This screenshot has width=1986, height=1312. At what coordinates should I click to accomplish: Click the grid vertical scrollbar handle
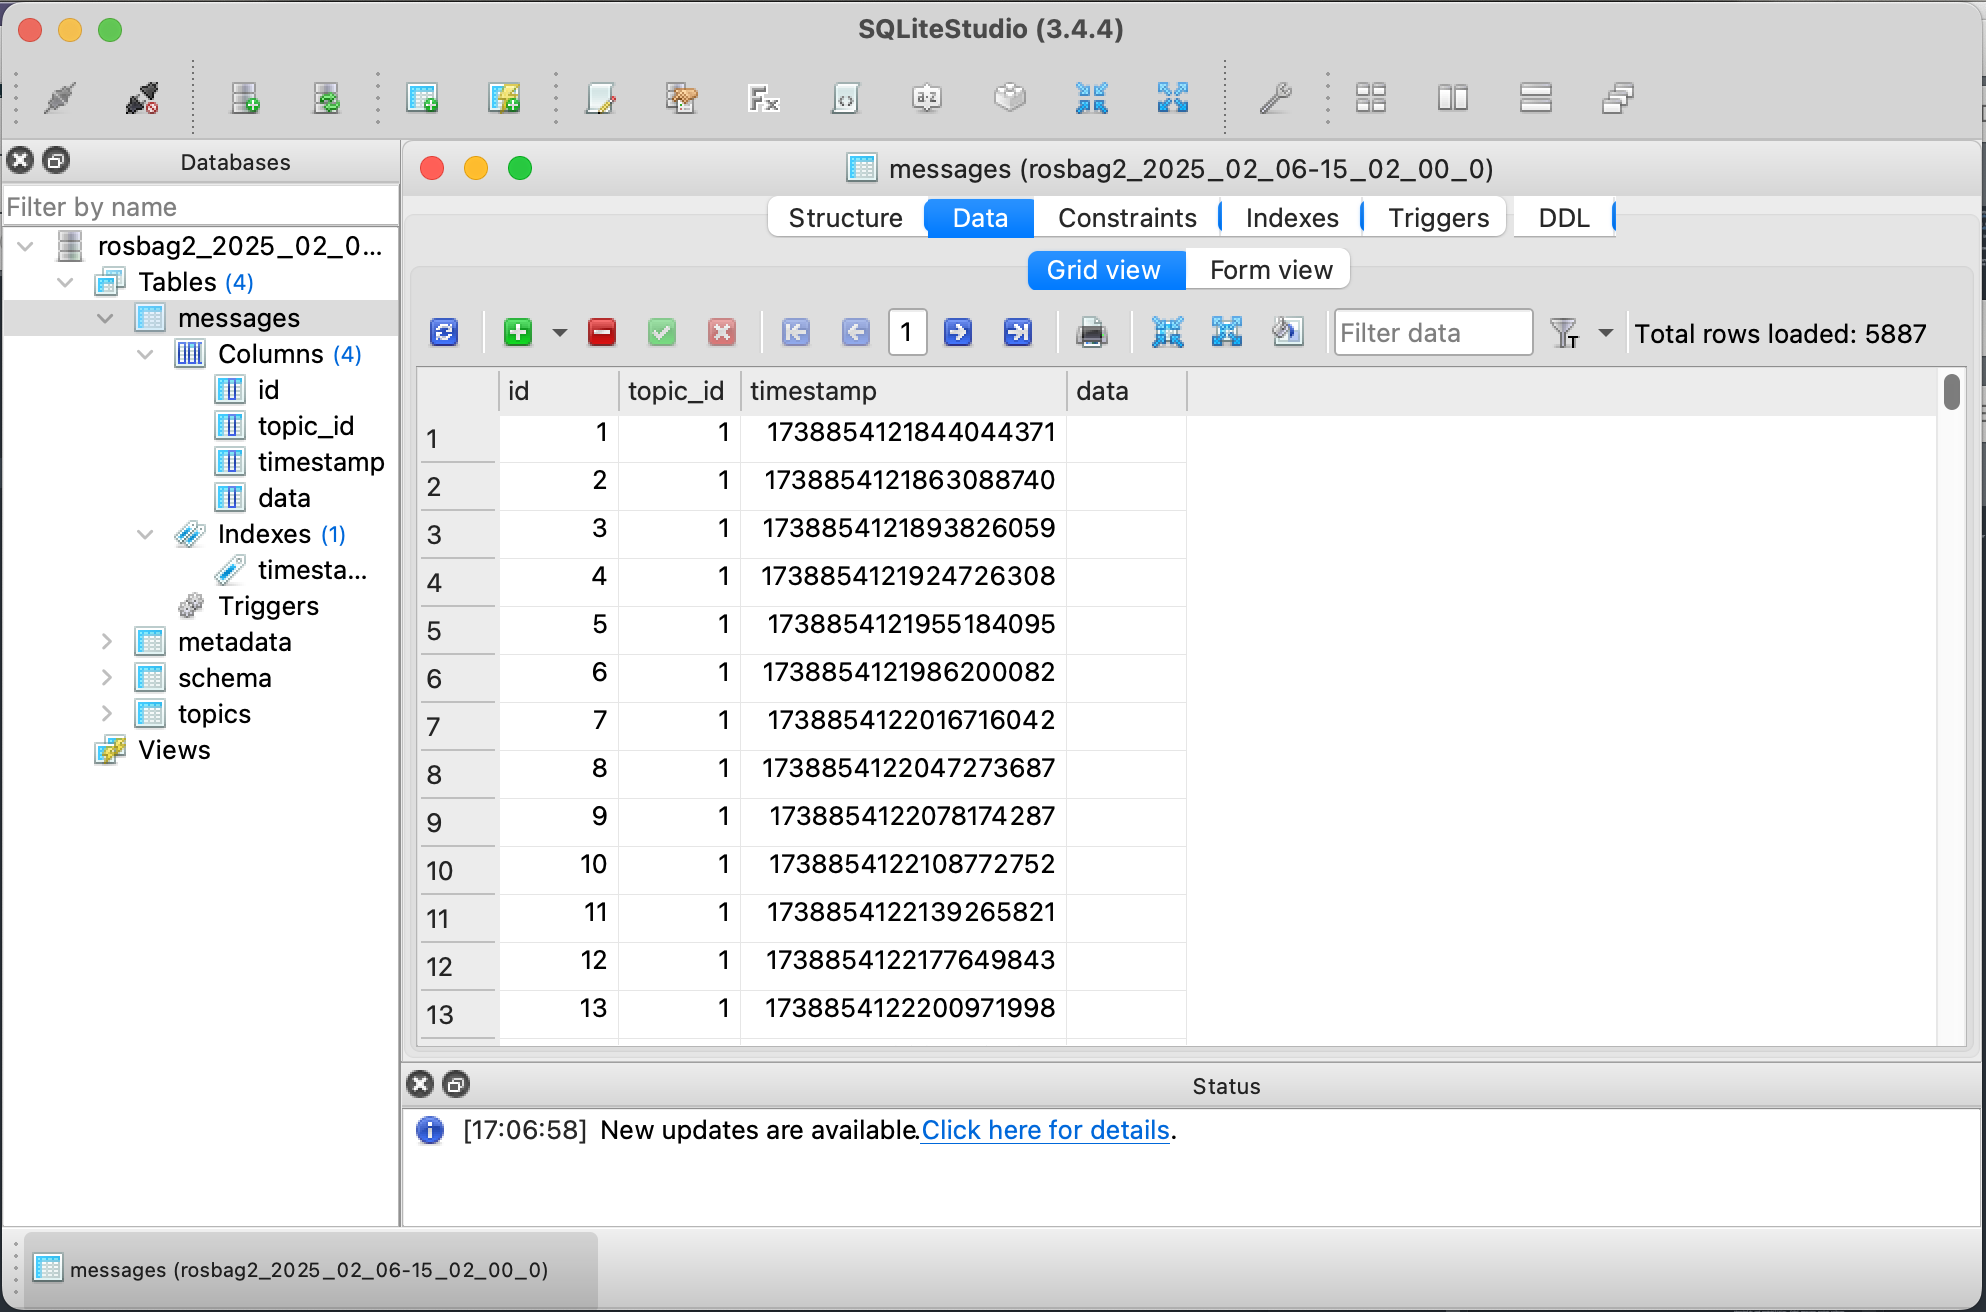pos(1951,391)
